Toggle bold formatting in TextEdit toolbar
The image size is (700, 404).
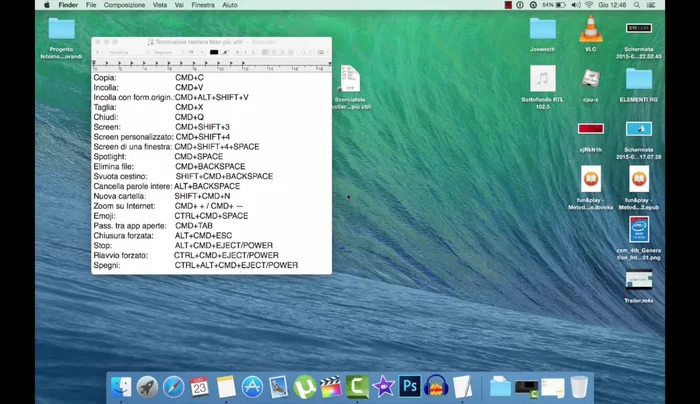pos(239,52)
